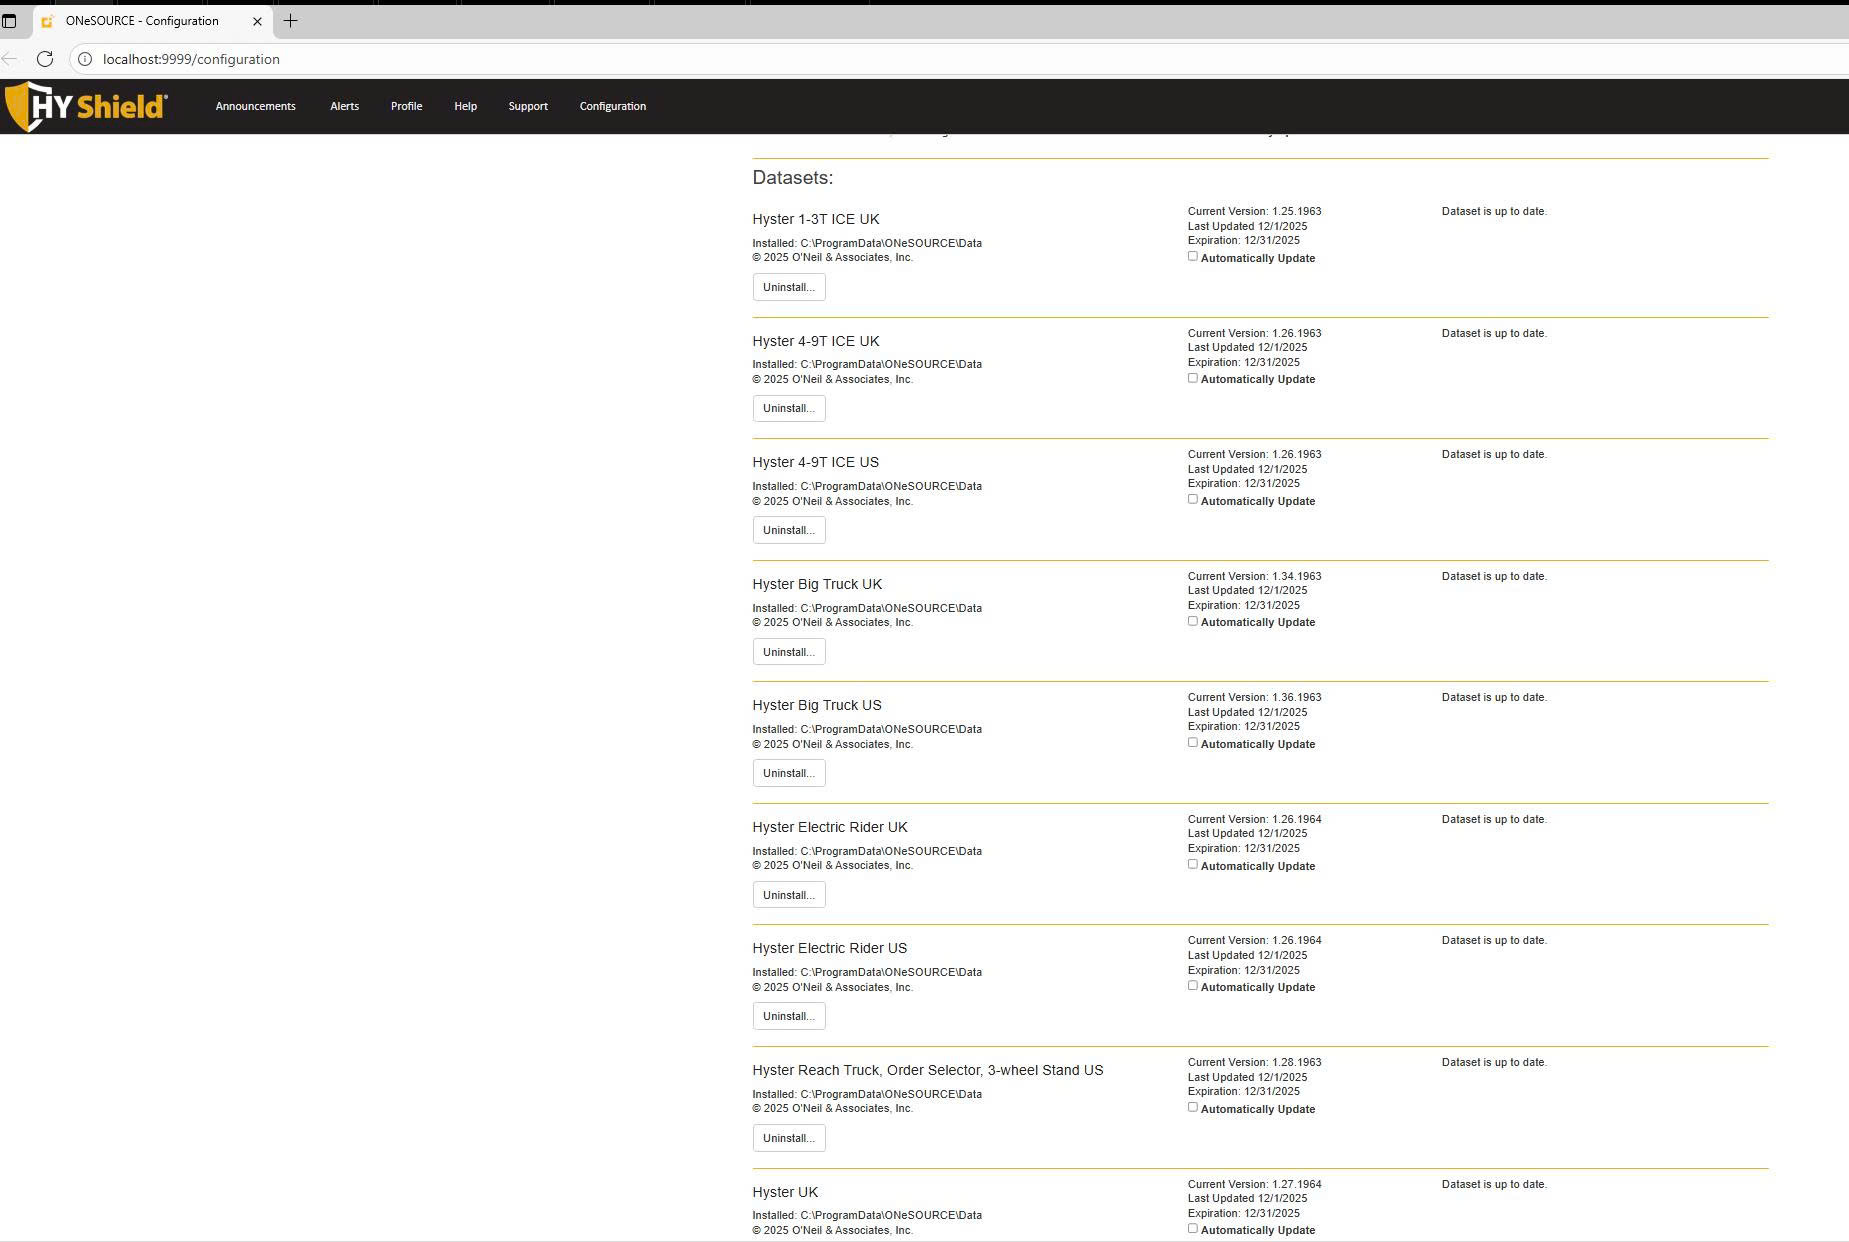Open a new browser tab
Image resolution: width=1849 pixels, height=1242 pixels.
(x=290, y=20)
